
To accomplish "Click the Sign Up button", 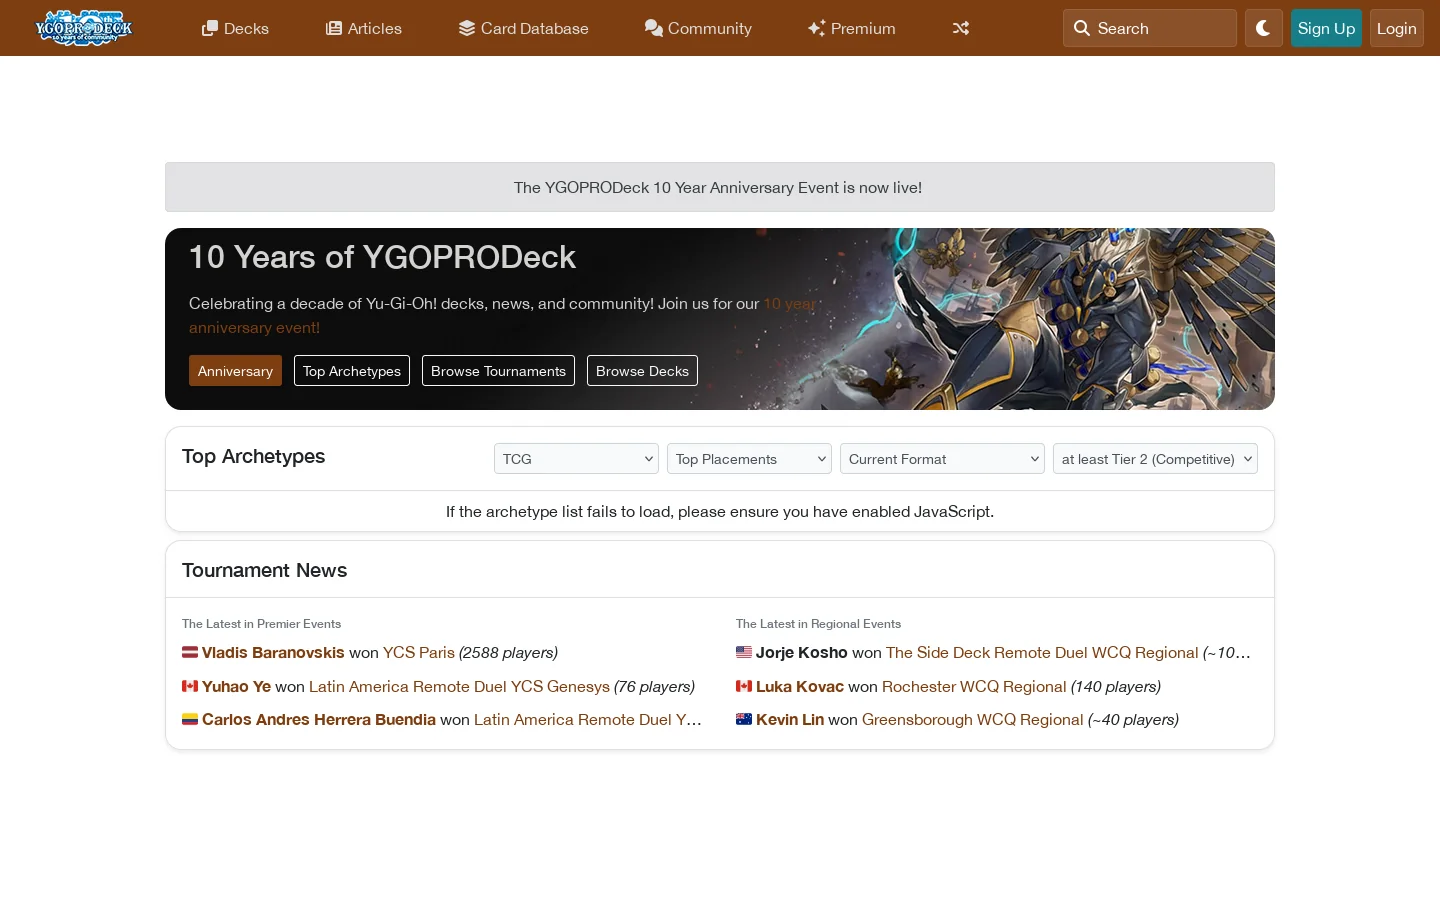I will click(x=1326, y=28).
